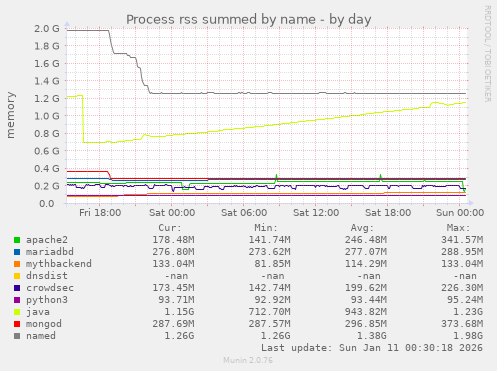This screenshot has width=497, height=371.
Task: Select the mongod legend label
Action: (x=44, y=324)
